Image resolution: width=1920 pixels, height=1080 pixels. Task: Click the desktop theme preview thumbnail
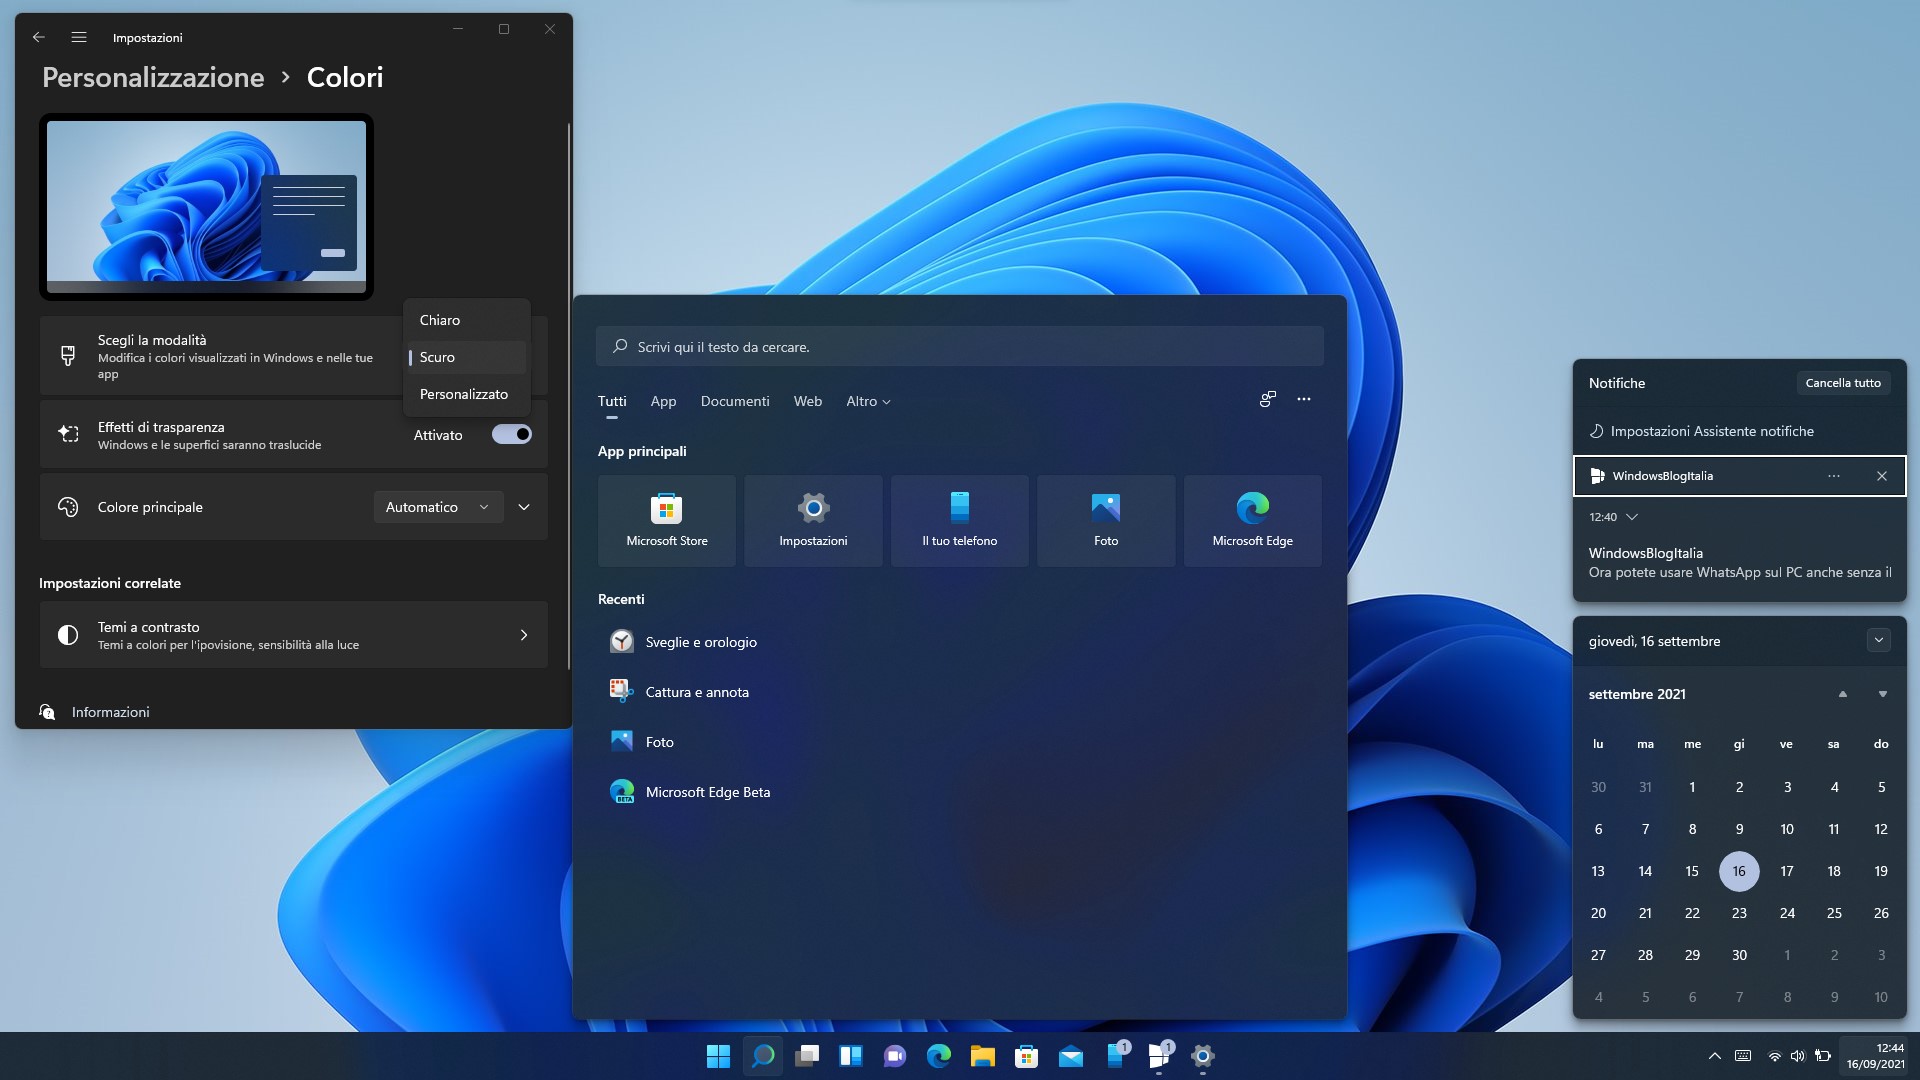[206, 207]
